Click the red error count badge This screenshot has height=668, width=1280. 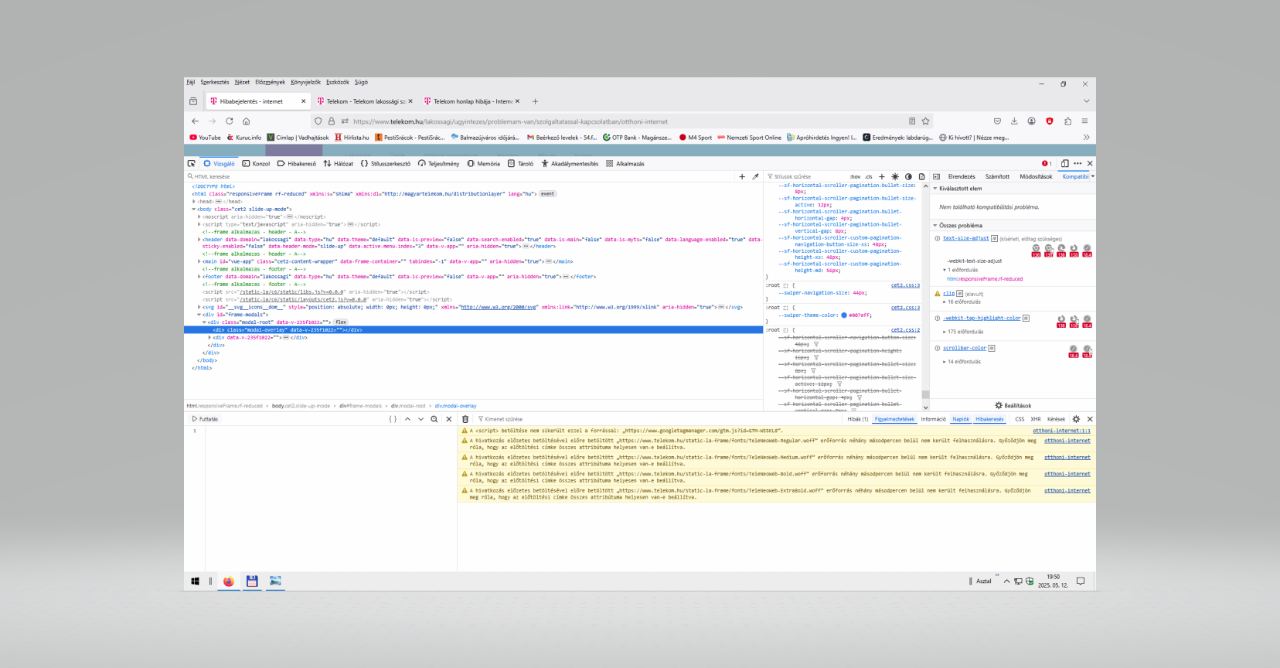tap(1046, 163)
